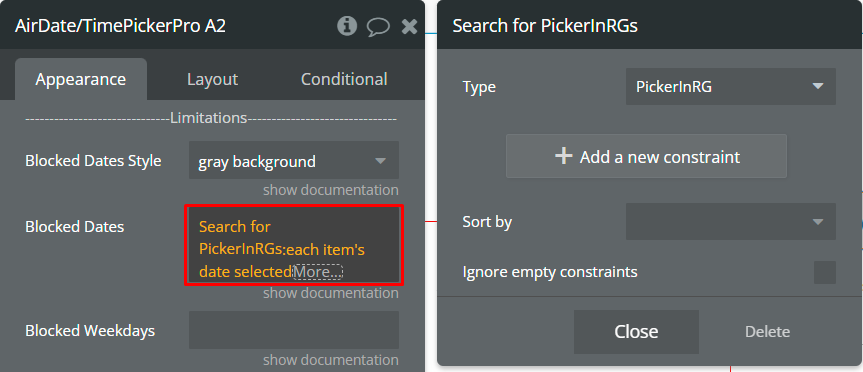Switch to the Conditional tab
Image resolution: width=863 pixels, height=372 pixels.
344,79
